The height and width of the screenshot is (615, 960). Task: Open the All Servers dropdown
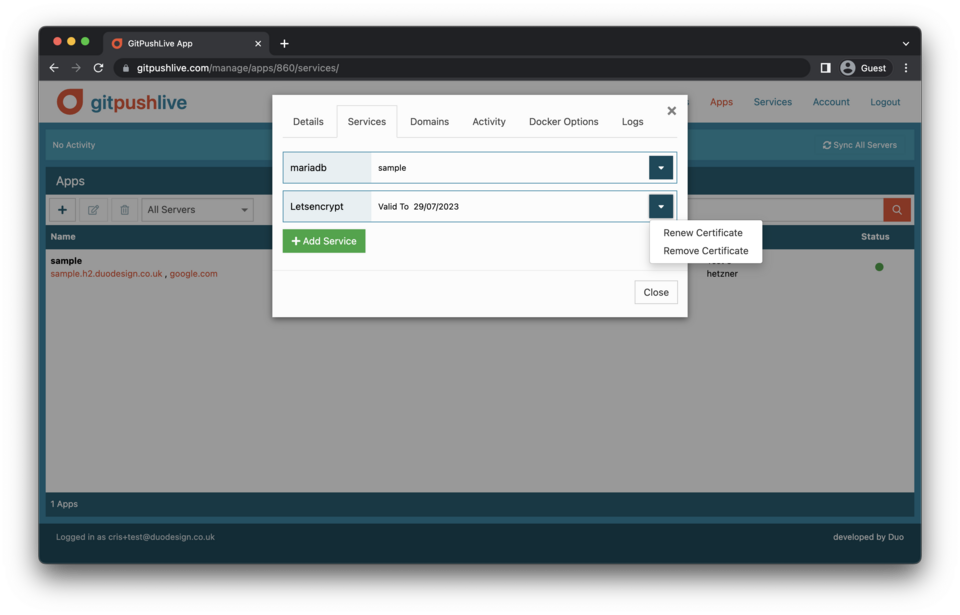pos(197,209)
